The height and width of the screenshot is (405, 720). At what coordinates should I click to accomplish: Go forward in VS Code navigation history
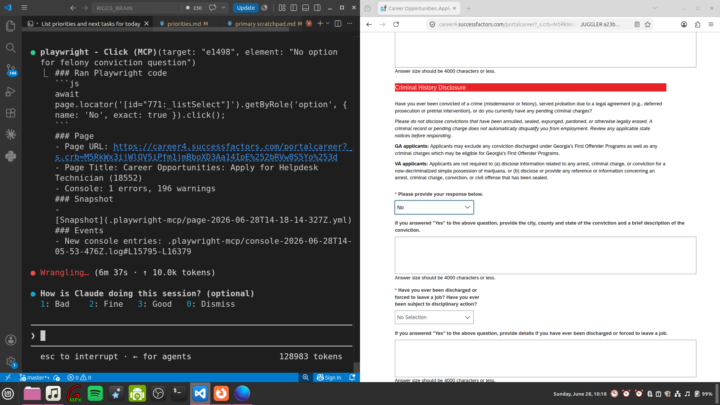point(85,8)
